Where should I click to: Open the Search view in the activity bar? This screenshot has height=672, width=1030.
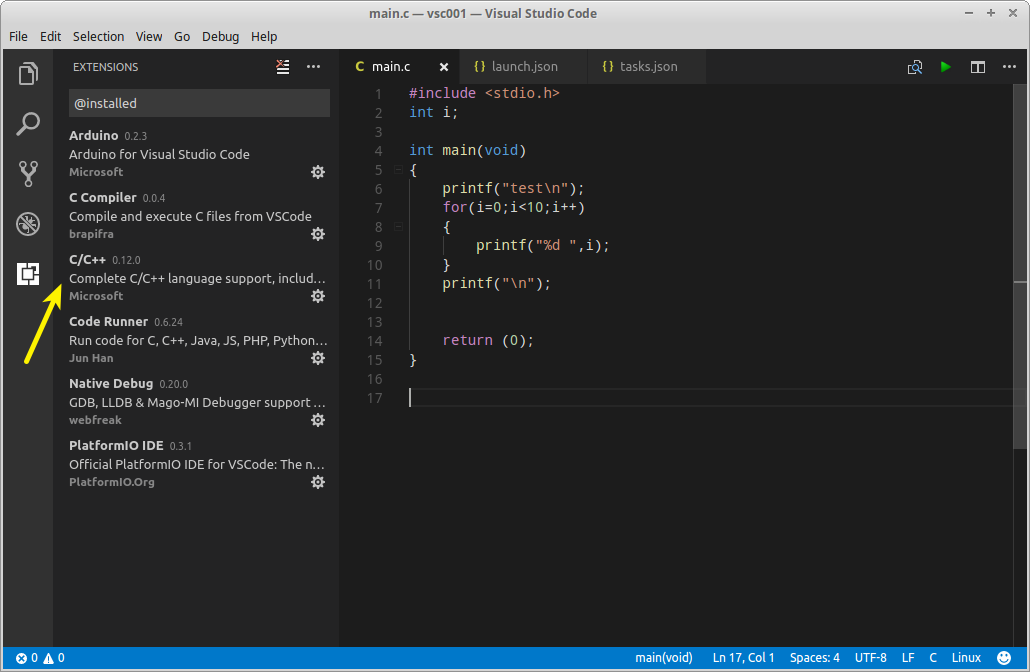[28, 123]
